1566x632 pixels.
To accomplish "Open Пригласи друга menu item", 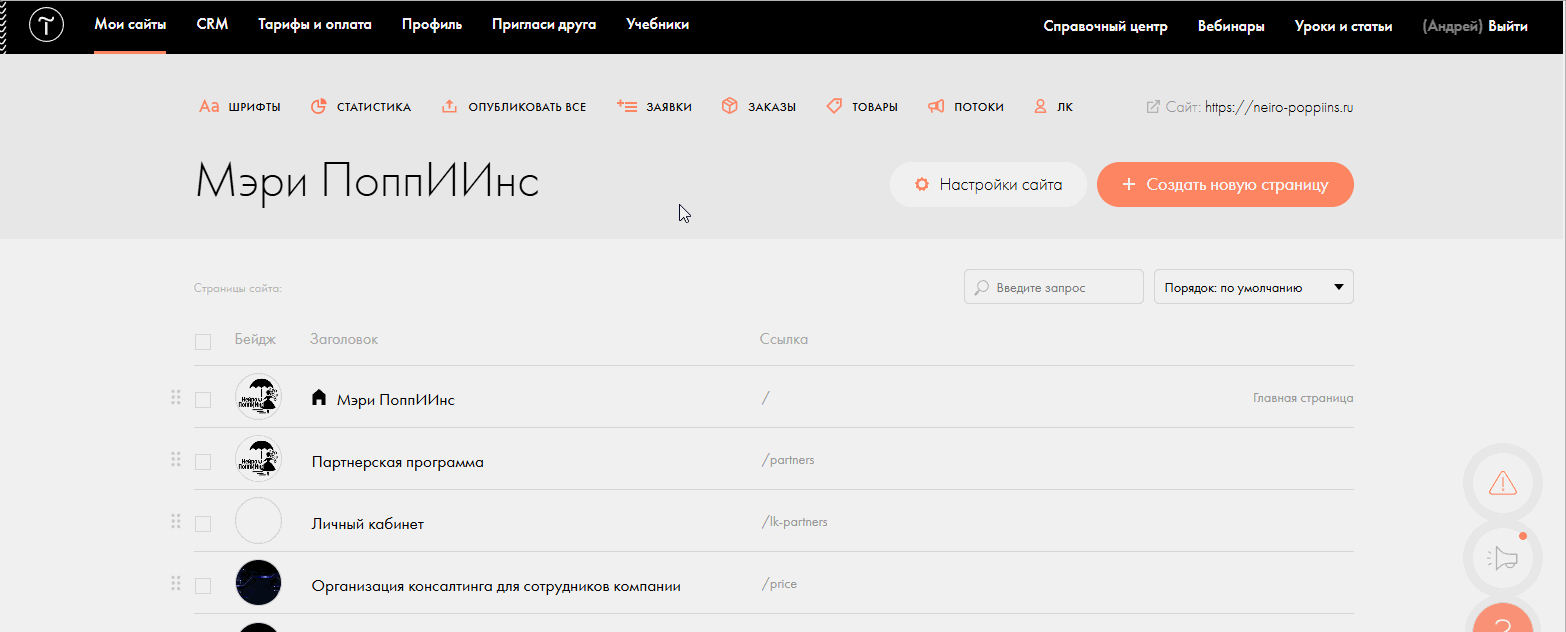I will click(x=544, y=24).
